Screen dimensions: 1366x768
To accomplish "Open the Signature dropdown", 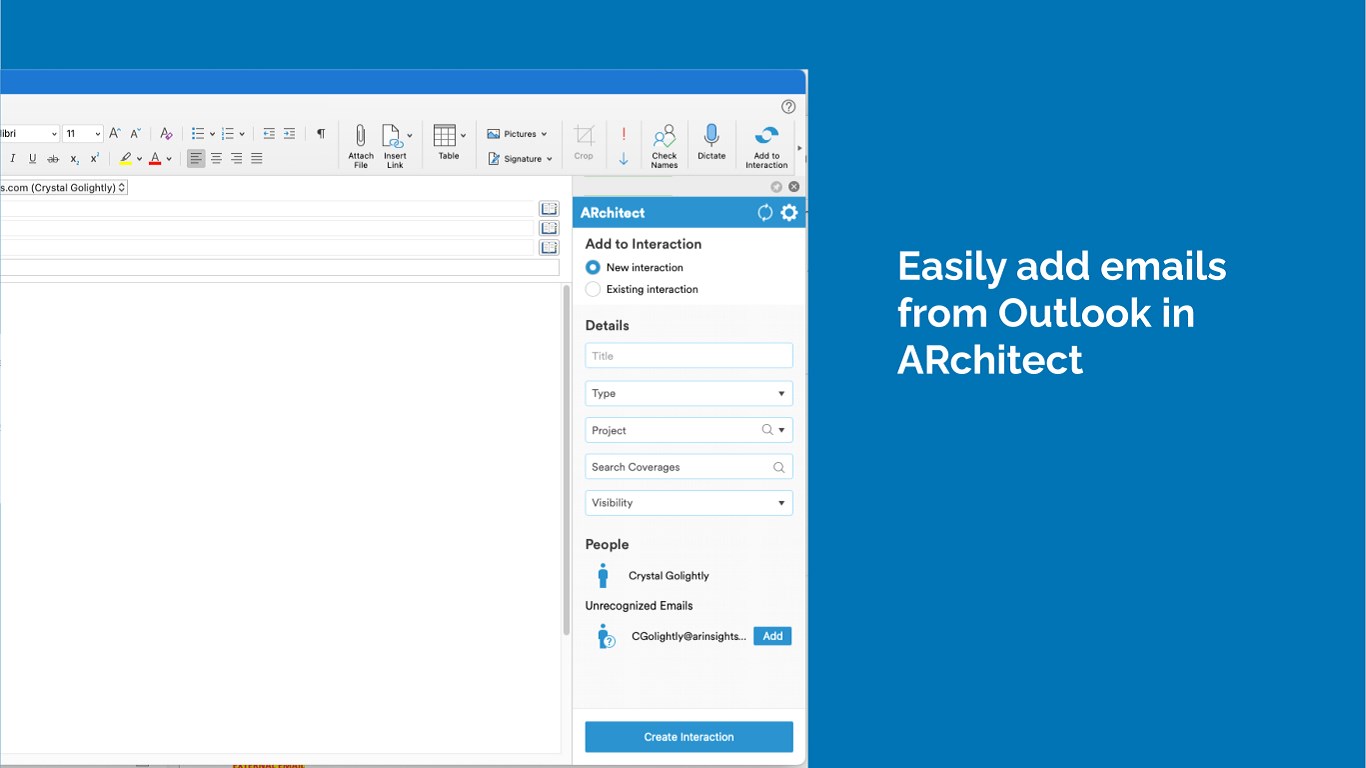I will (520, 159).
